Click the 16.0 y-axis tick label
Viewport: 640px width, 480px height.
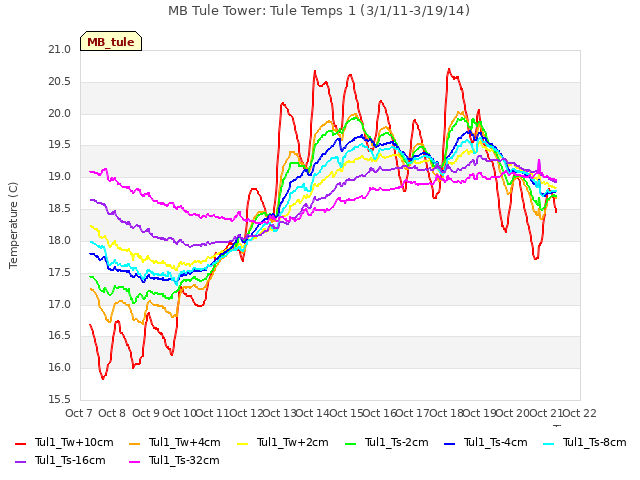tap(60, 367)
